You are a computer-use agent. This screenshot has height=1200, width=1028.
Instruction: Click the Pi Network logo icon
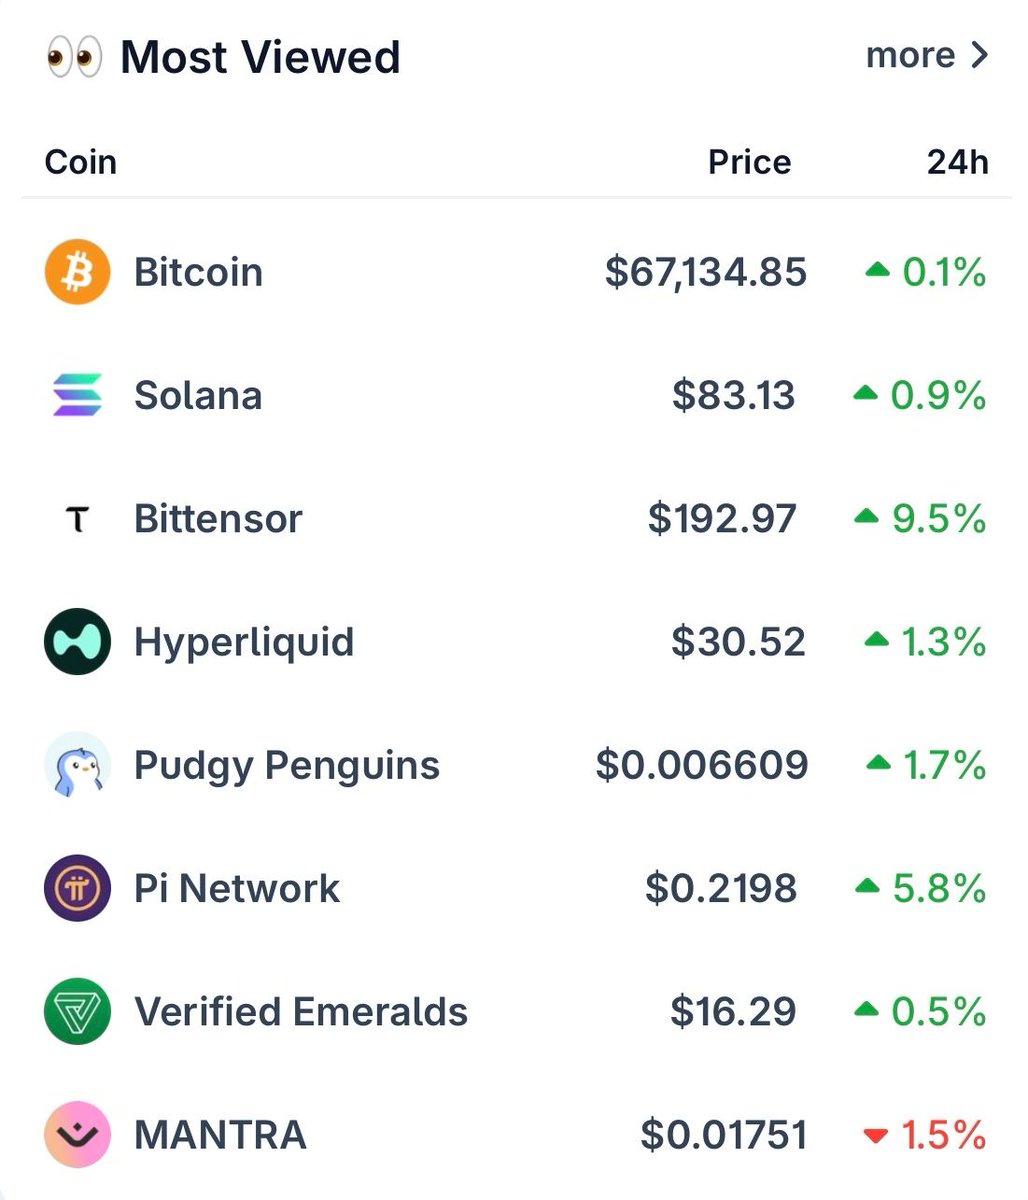[x=77, y=888]
